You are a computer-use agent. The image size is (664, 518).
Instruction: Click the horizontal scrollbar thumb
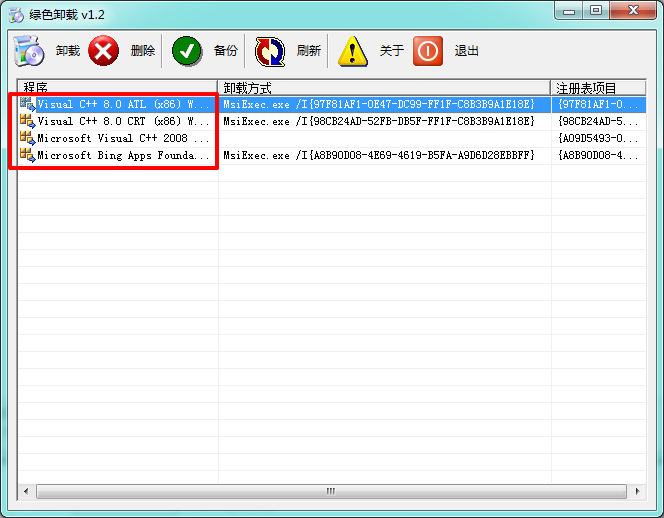(331, 491)
